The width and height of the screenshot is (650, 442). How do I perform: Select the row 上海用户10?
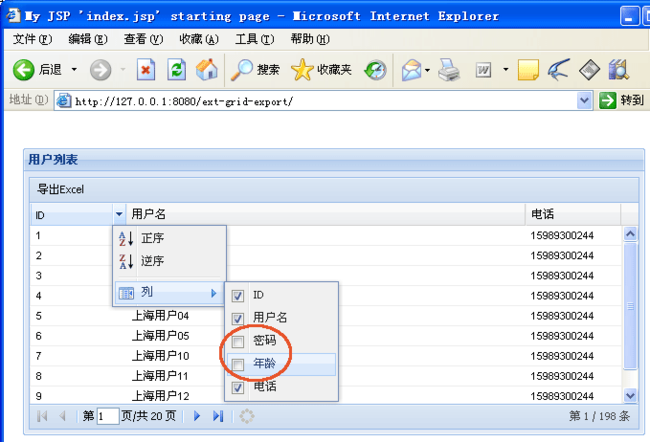point(325,356)
